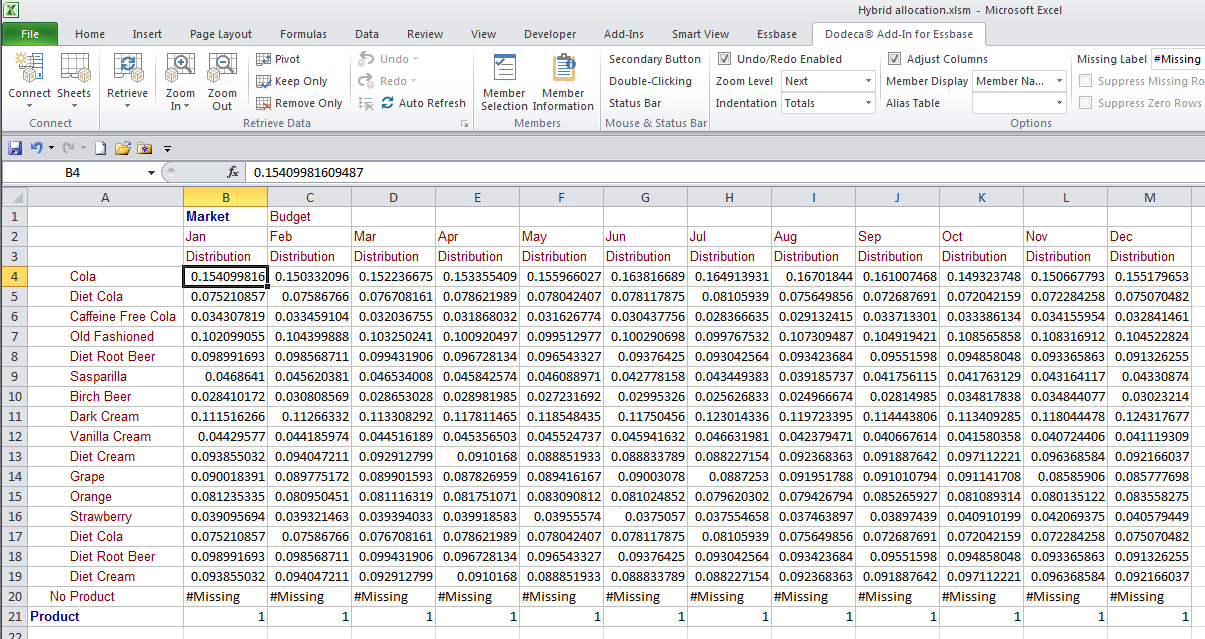Open the Page Layout tab
The height and width of the screenshot is (639, 1205).
click(221, 34)
